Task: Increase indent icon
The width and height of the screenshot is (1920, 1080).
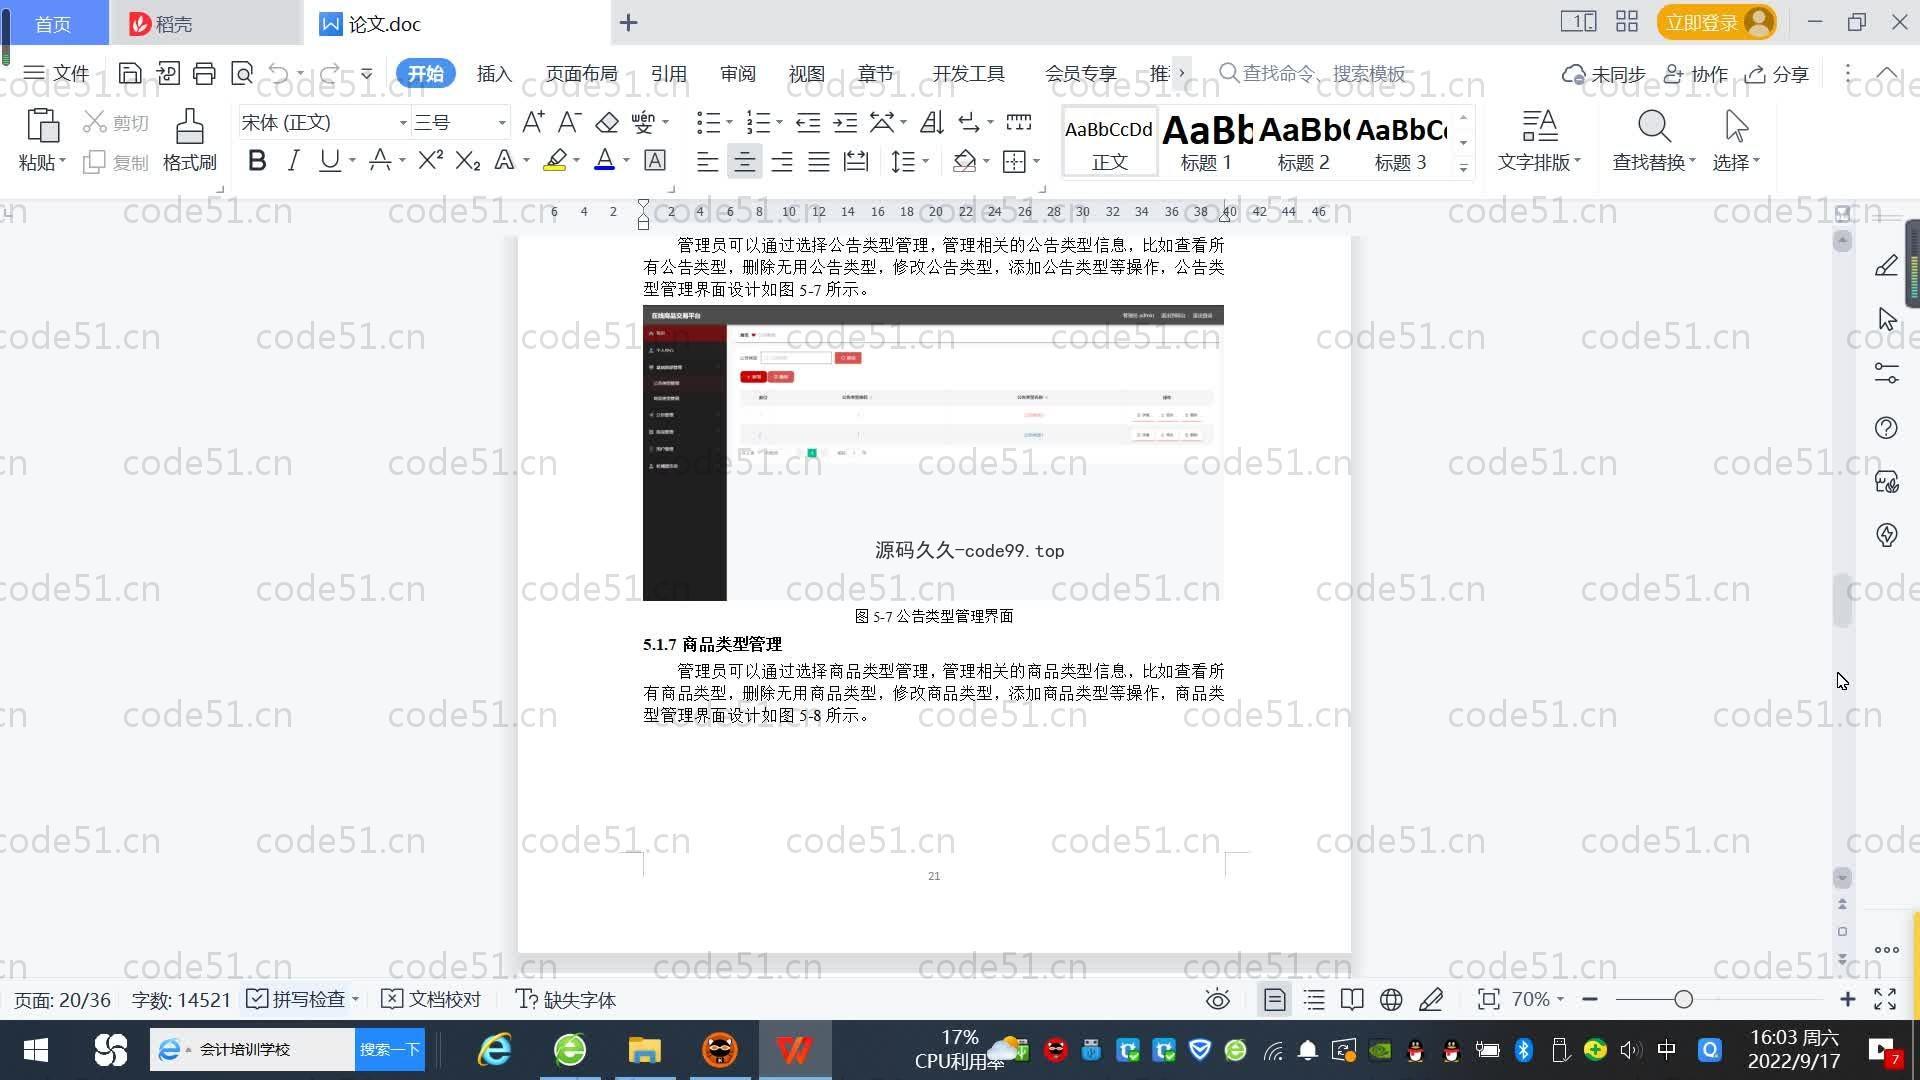Action: click(x=846, y=122)
